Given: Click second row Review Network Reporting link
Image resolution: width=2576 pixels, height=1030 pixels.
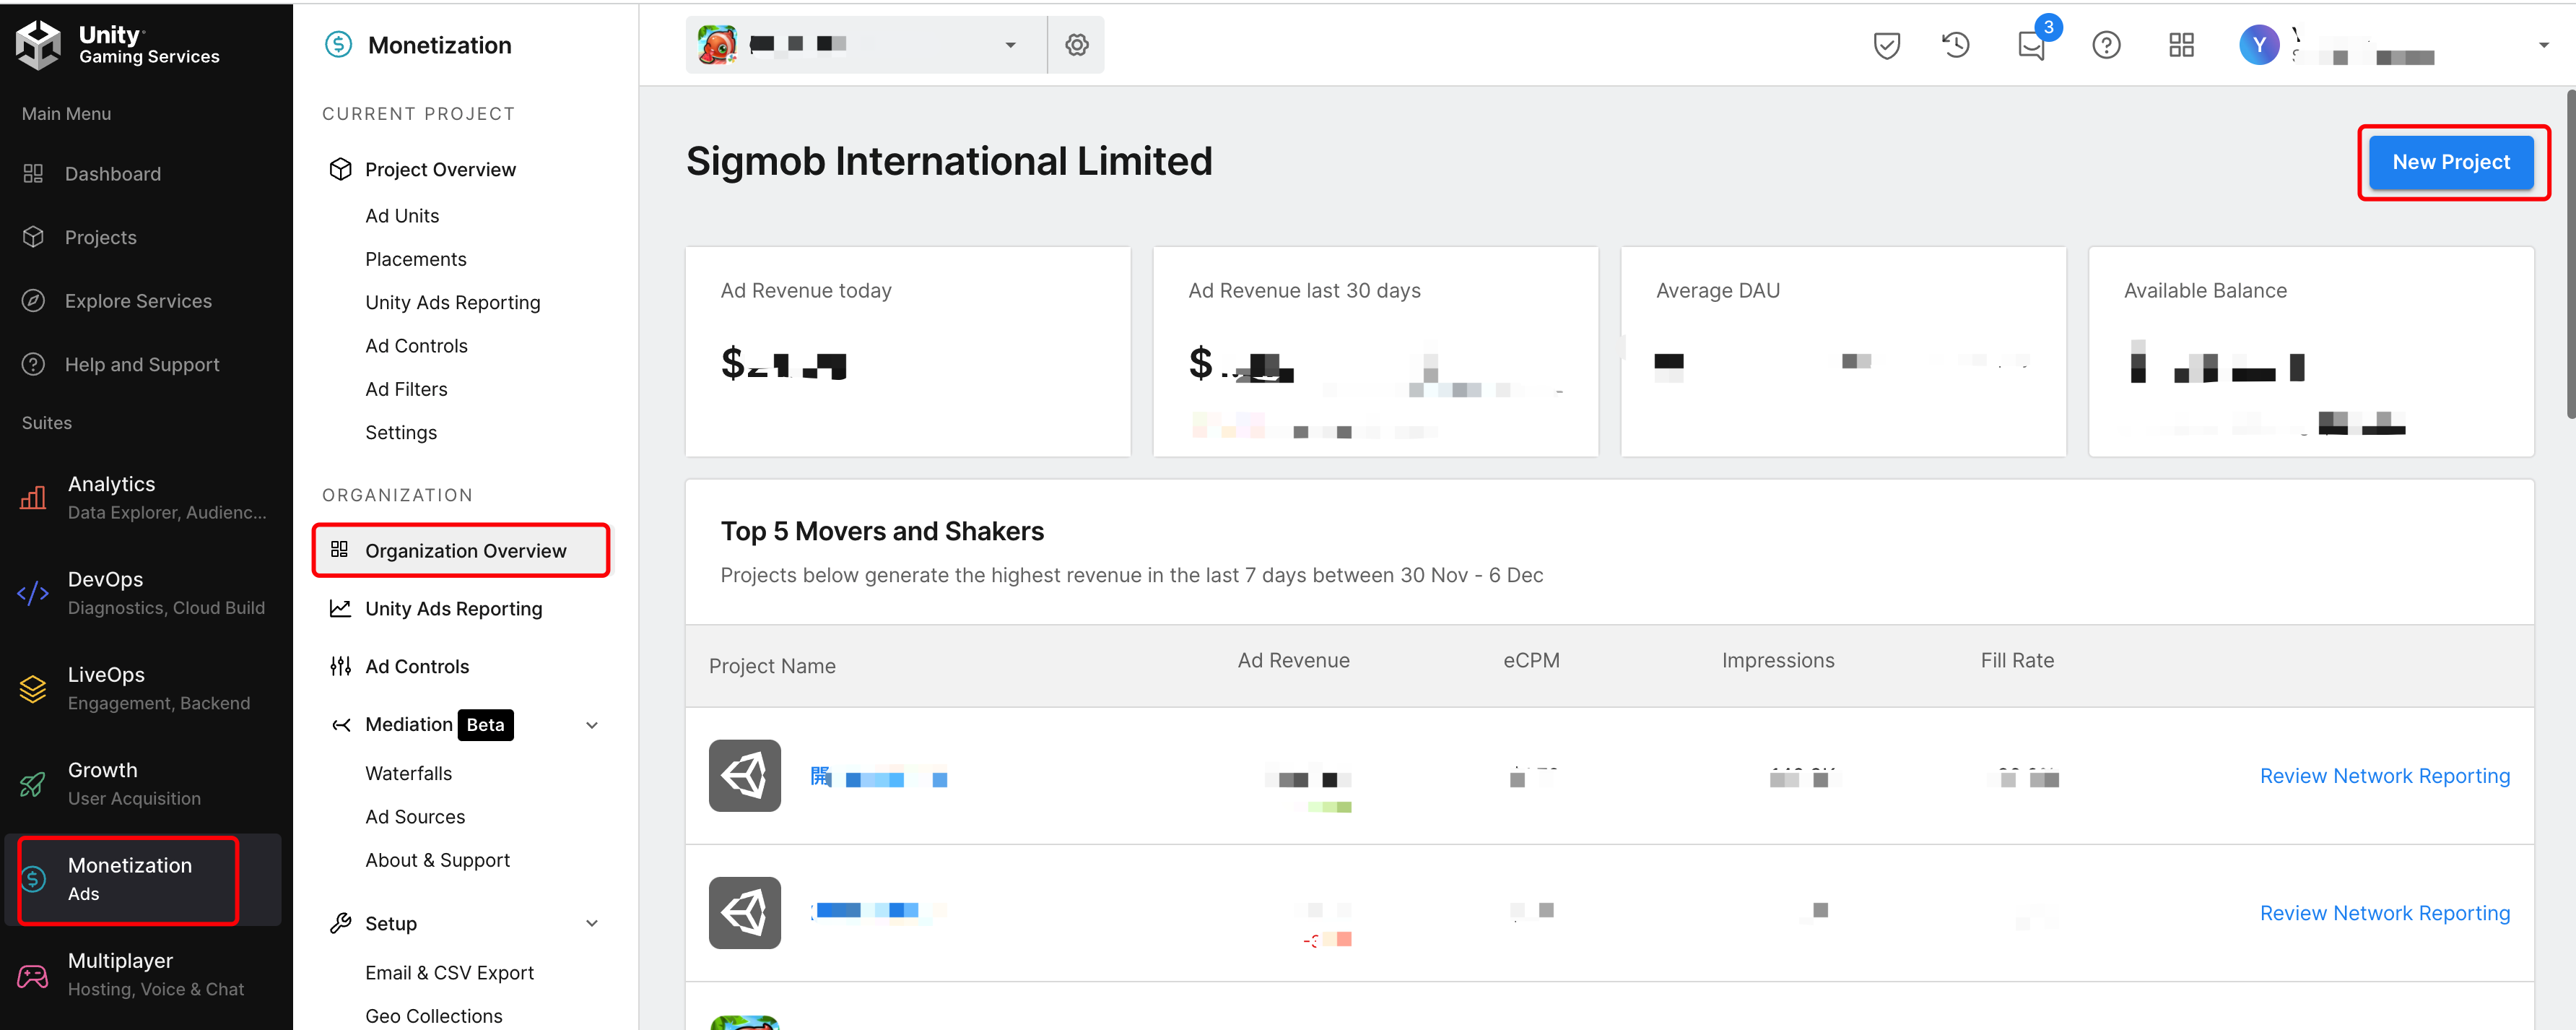Looking at the screenshot, I should 2384,913.
